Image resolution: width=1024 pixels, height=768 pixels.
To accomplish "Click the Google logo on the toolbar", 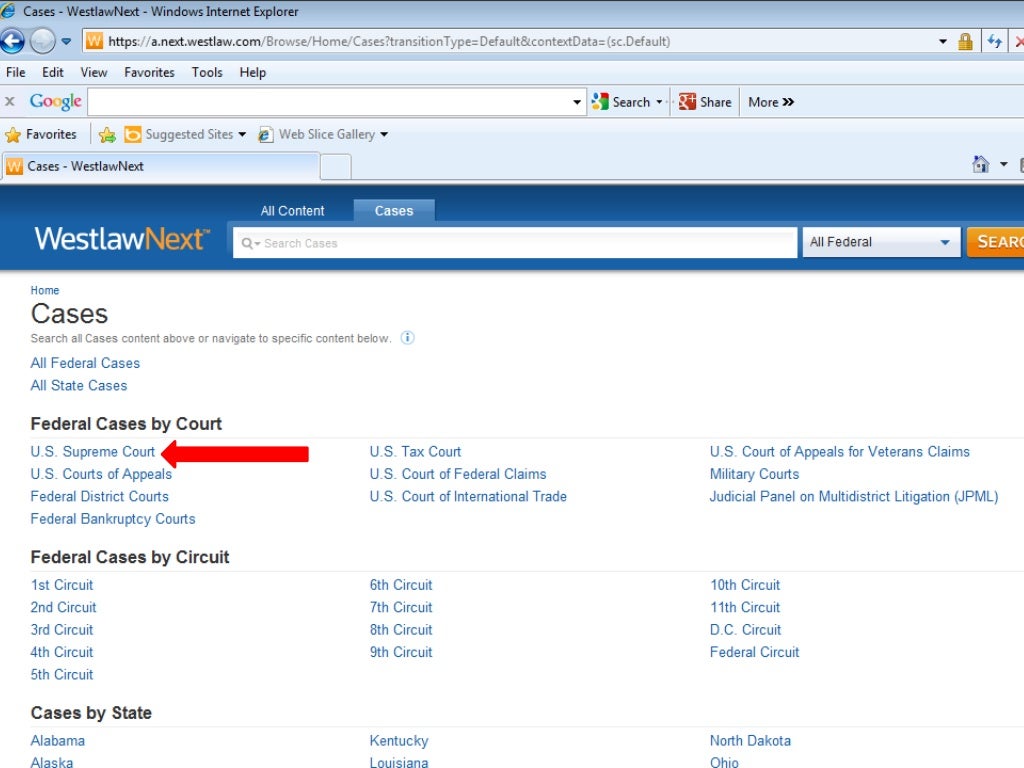I will [x=56, y=101].
